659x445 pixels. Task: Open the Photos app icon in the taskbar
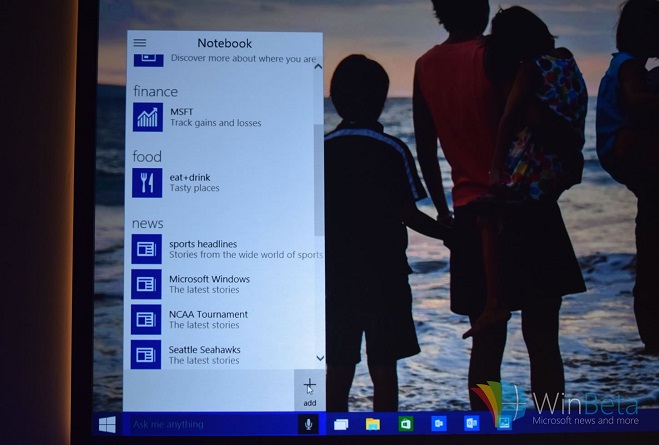coord(504,423)
